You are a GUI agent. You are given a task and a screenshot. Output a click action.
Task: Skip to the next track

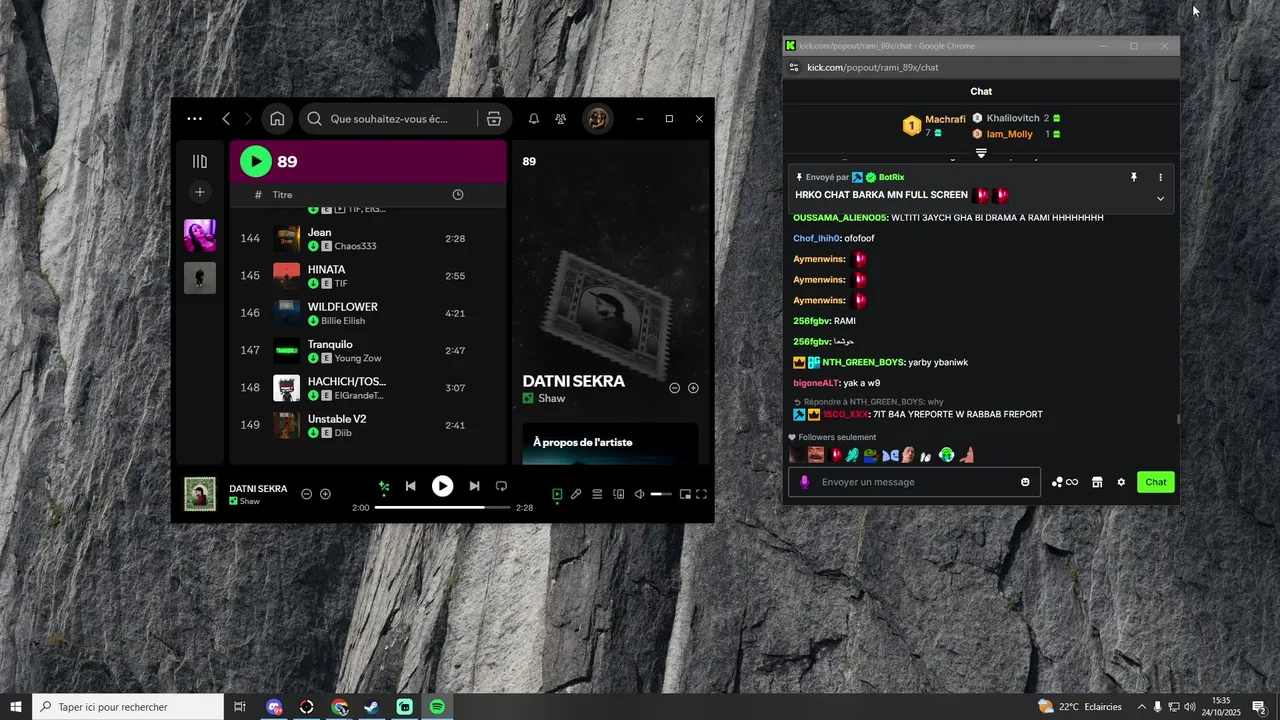(474, 486)
